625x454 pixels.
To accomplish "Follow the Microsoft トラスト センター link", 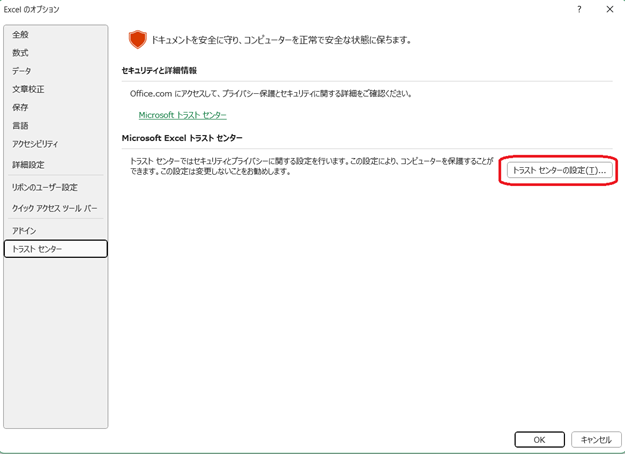I will [183, 115].
